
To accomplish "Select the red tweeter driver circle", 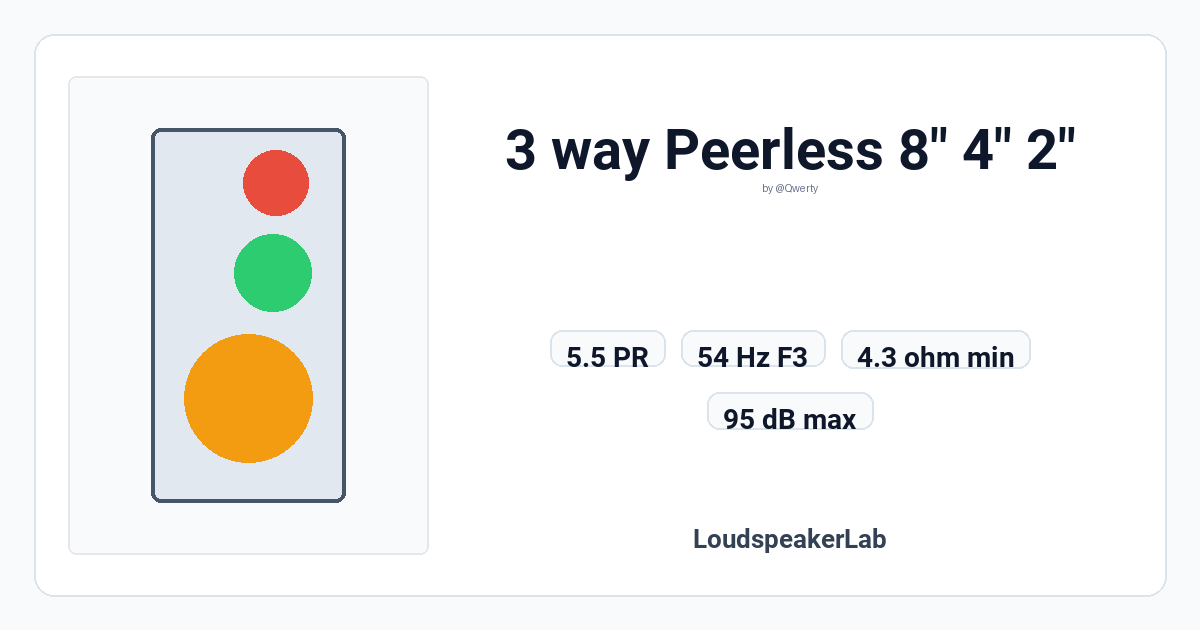I will [x=276, y=183].
